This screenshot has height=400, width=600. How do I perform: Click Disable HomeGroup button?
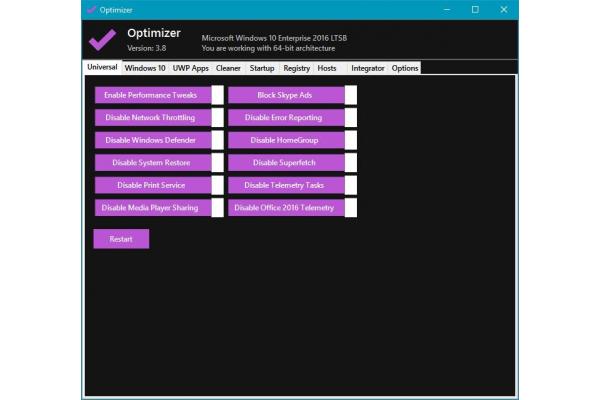coord(286,140)
